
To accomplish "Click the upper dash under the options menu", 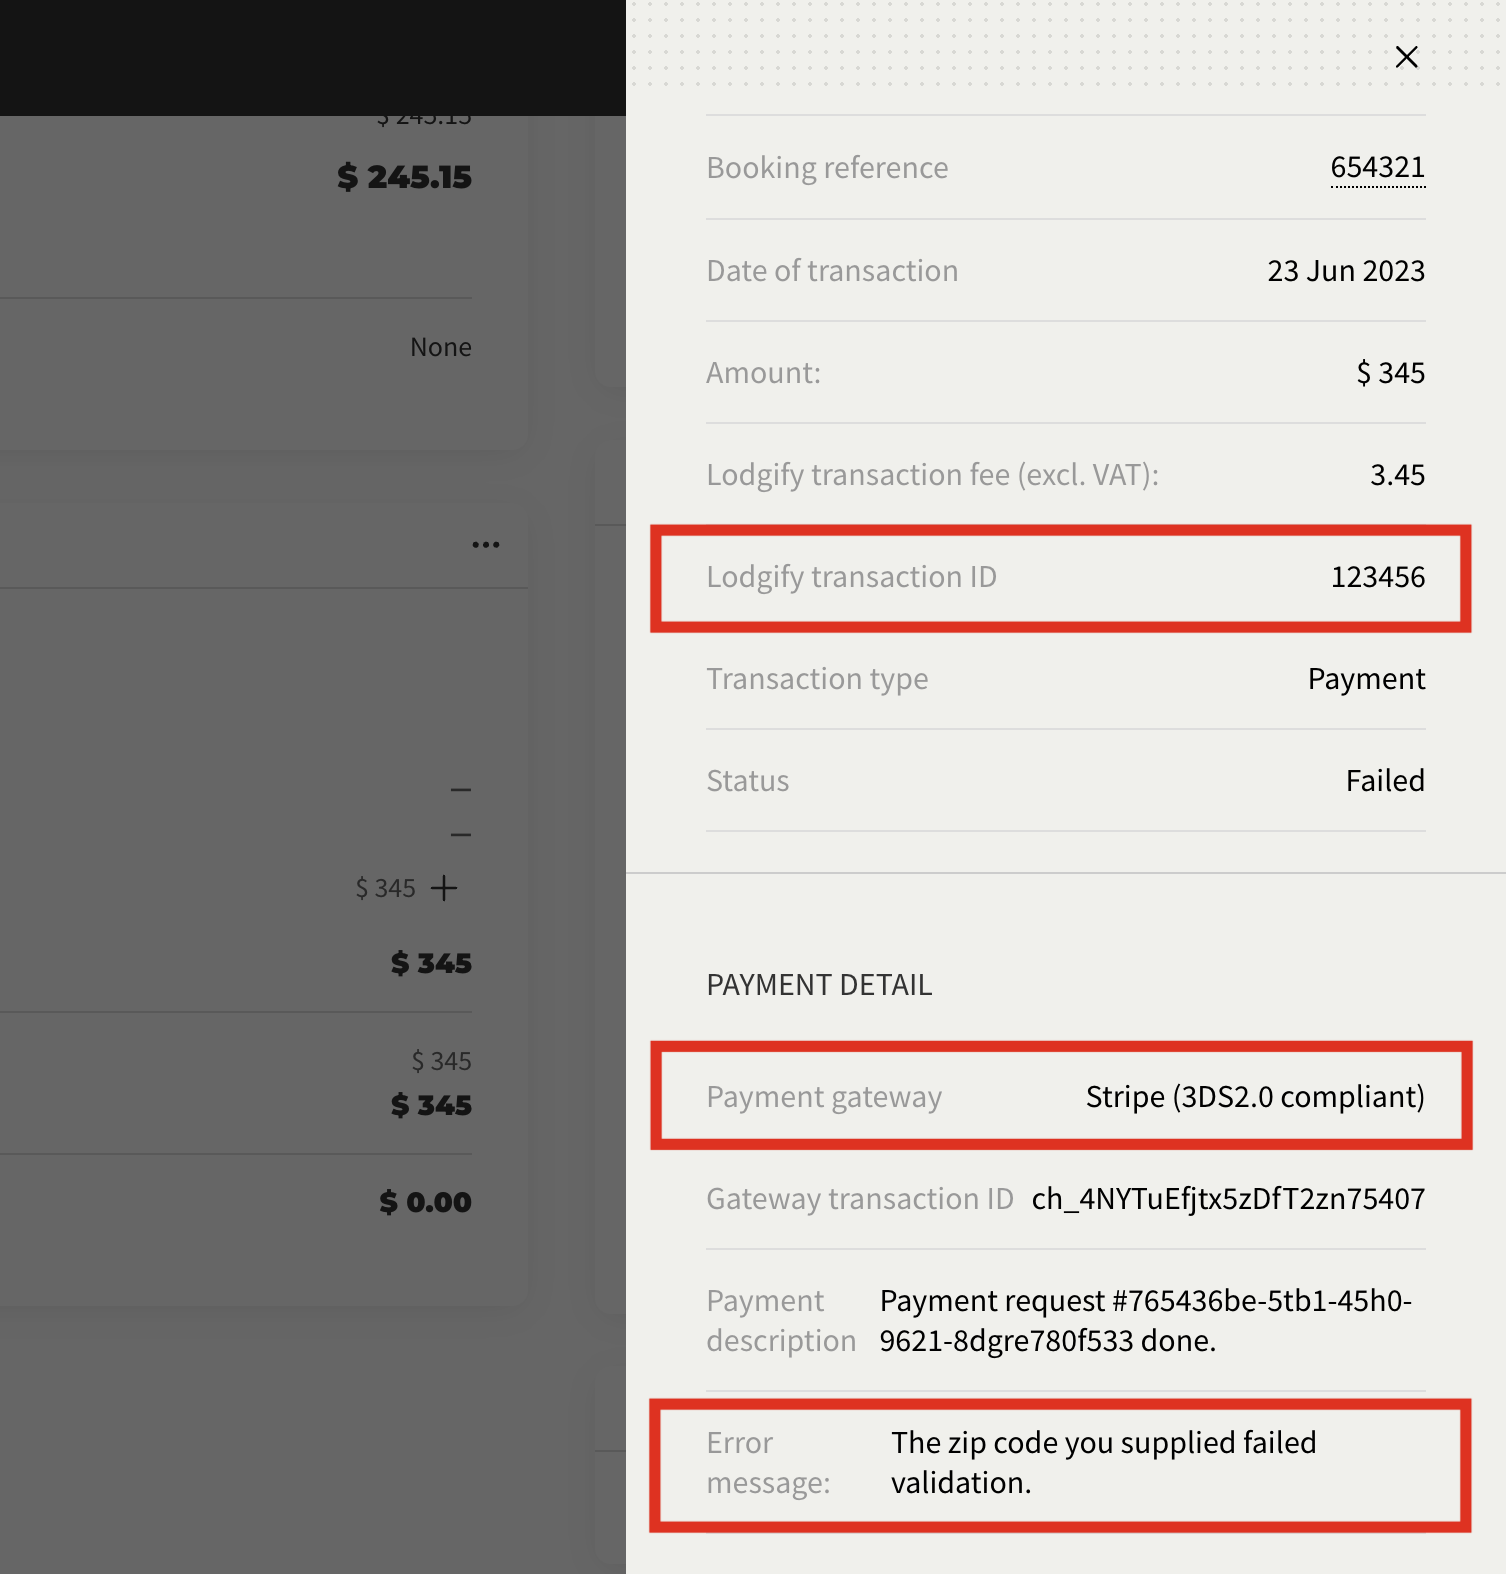I will 461,790.
